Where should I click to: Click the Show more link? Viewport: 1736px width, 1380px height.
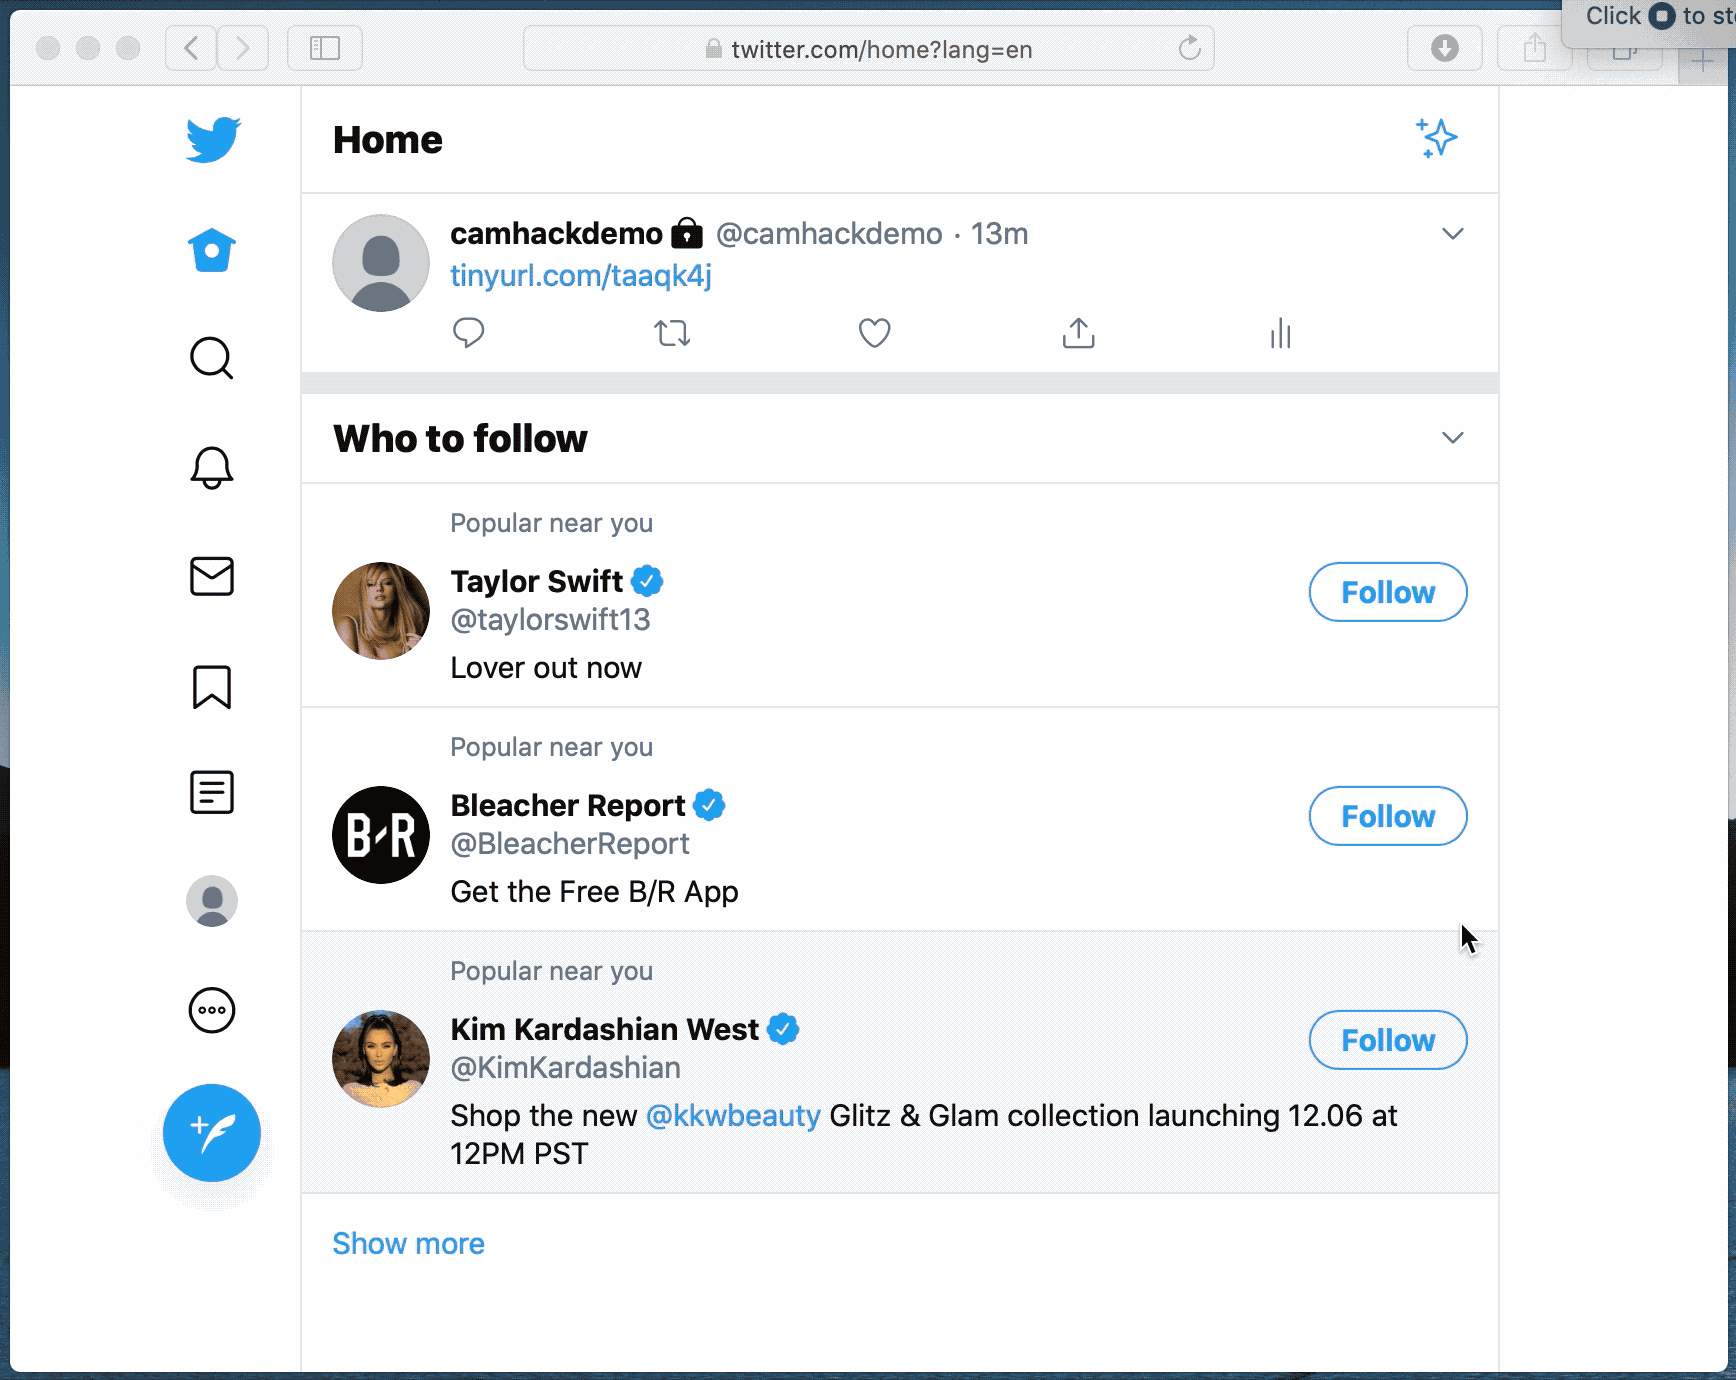tap(408, 1243)
